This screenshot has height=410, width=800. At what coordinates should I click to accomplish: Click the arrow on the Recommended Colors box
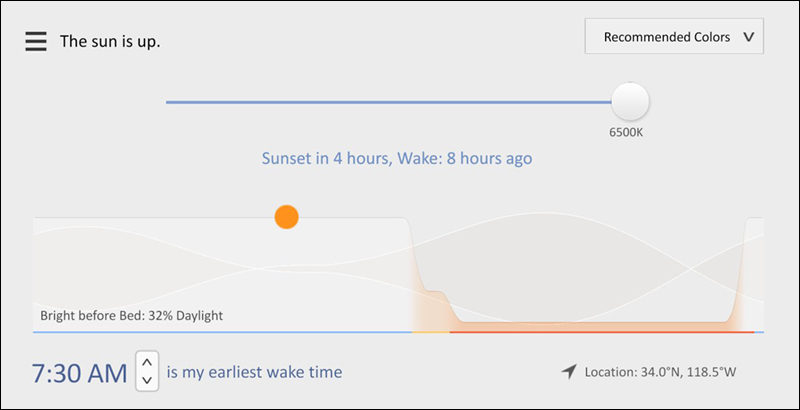pos(747,38)
